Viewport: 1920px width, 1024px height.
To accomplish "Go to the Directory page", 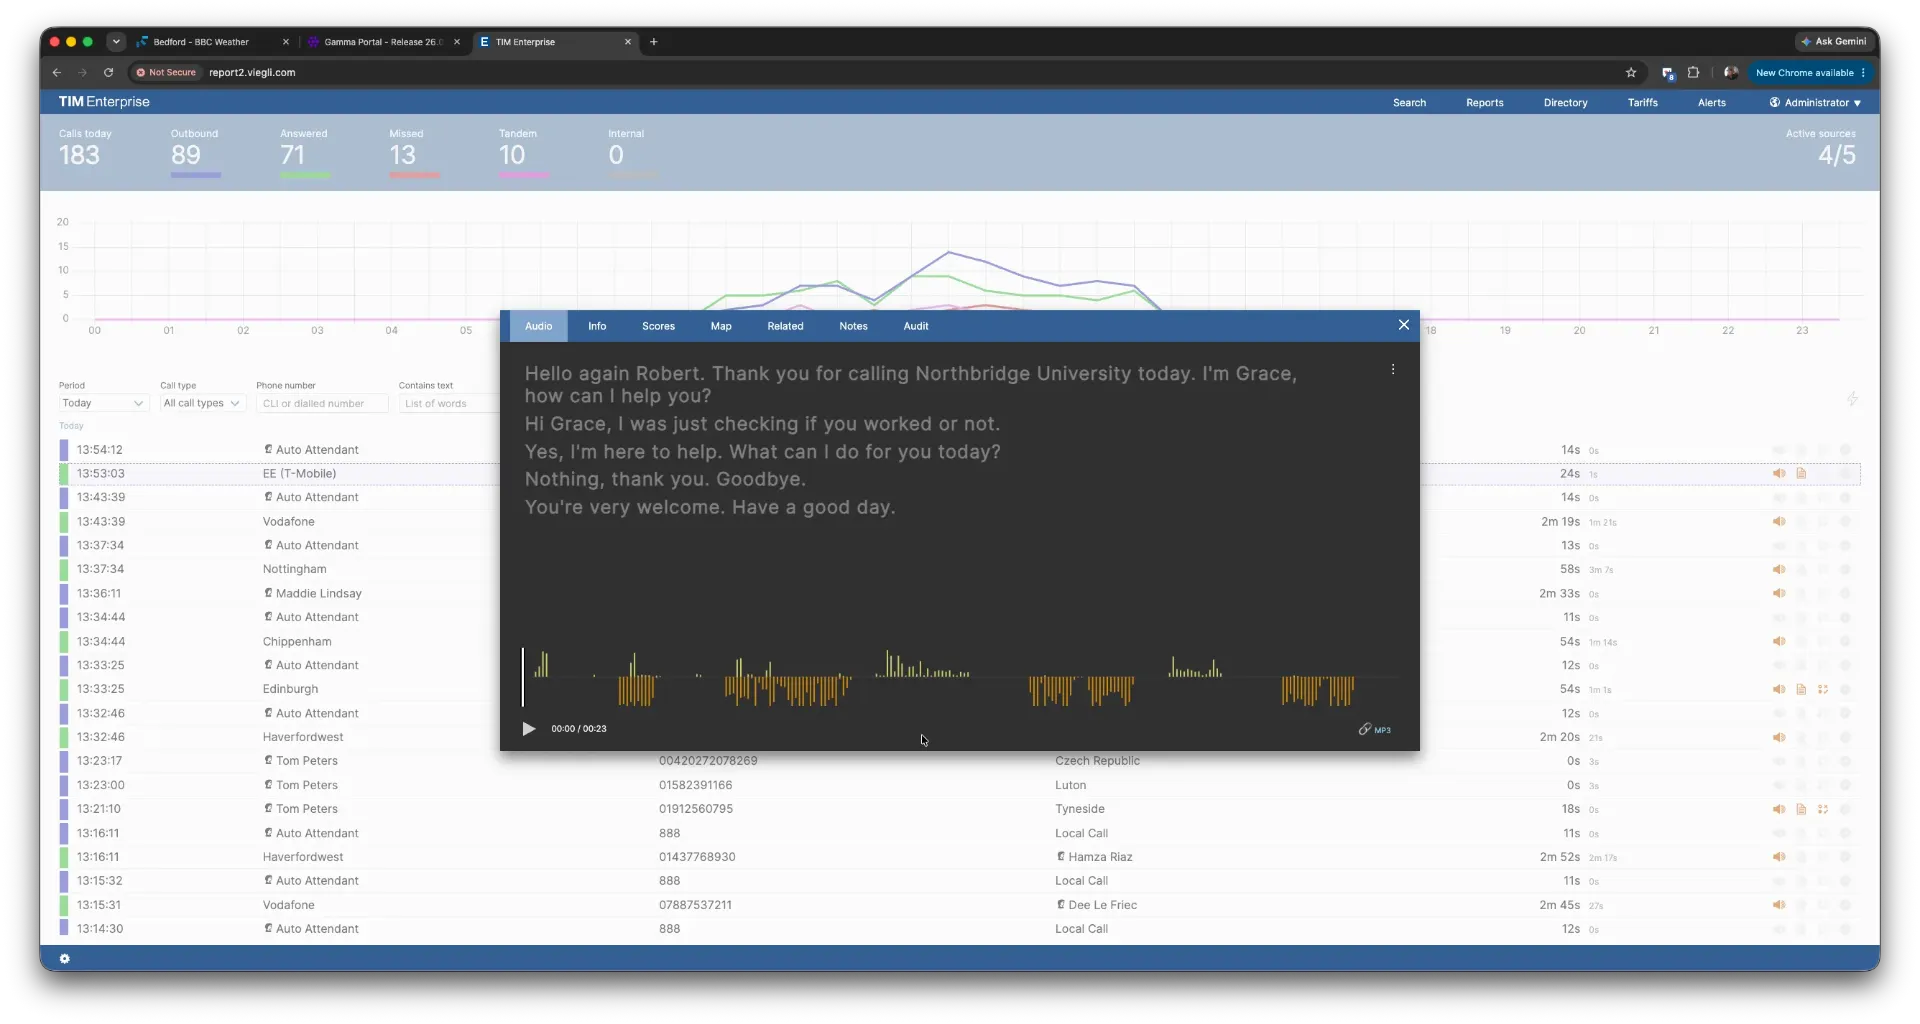I will click(x=1565, y=103).
